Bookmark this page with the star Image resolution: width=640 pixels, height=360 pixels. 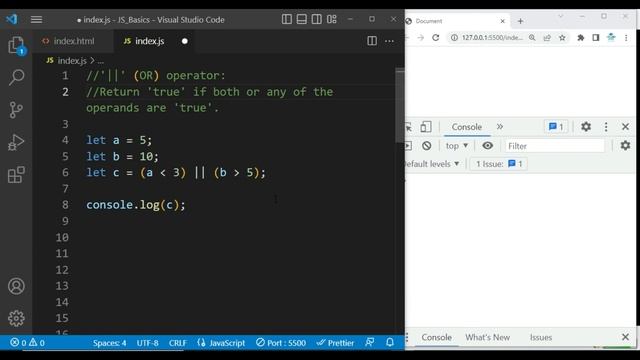tap(562, 38)
